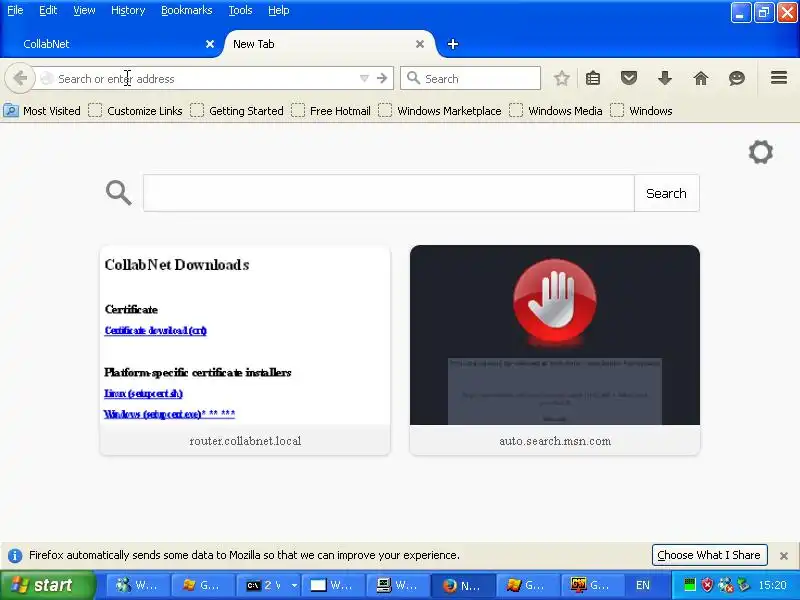This screenshot has width=800, height=600.
Task: Click the first W... taskbar button
Action: (x=137, y=585)
